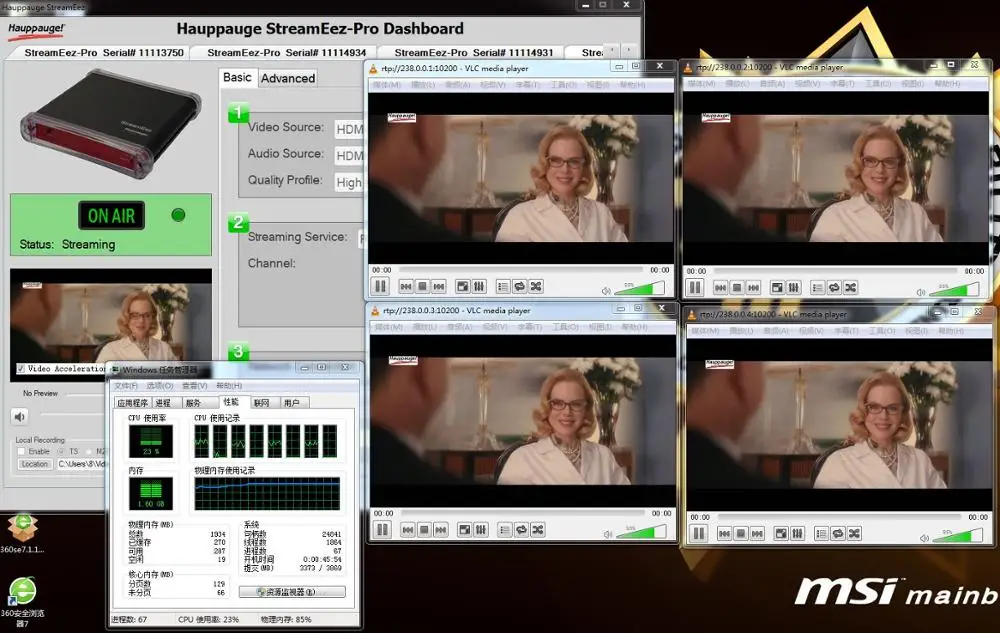
Task: Open the 应用程序 tab in Task Manager
Action: (132, 403)
